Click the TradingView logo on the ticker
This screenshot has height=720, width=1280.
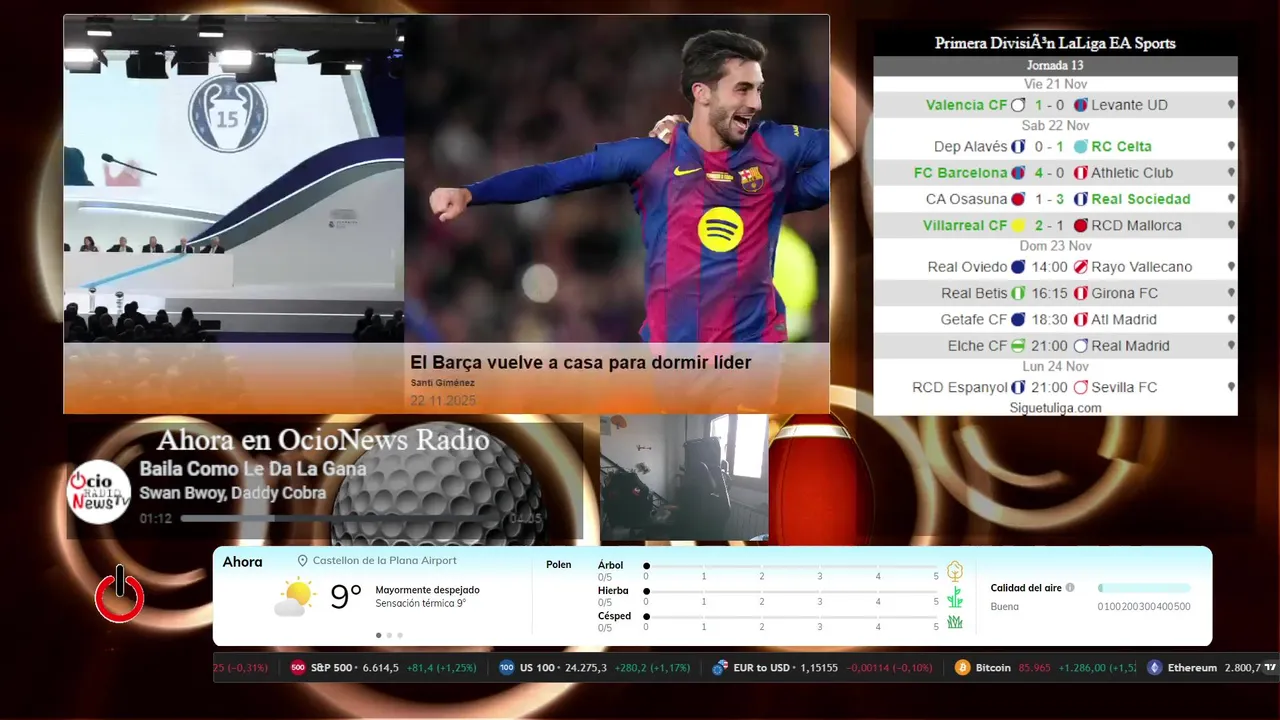click(1270, 667)
